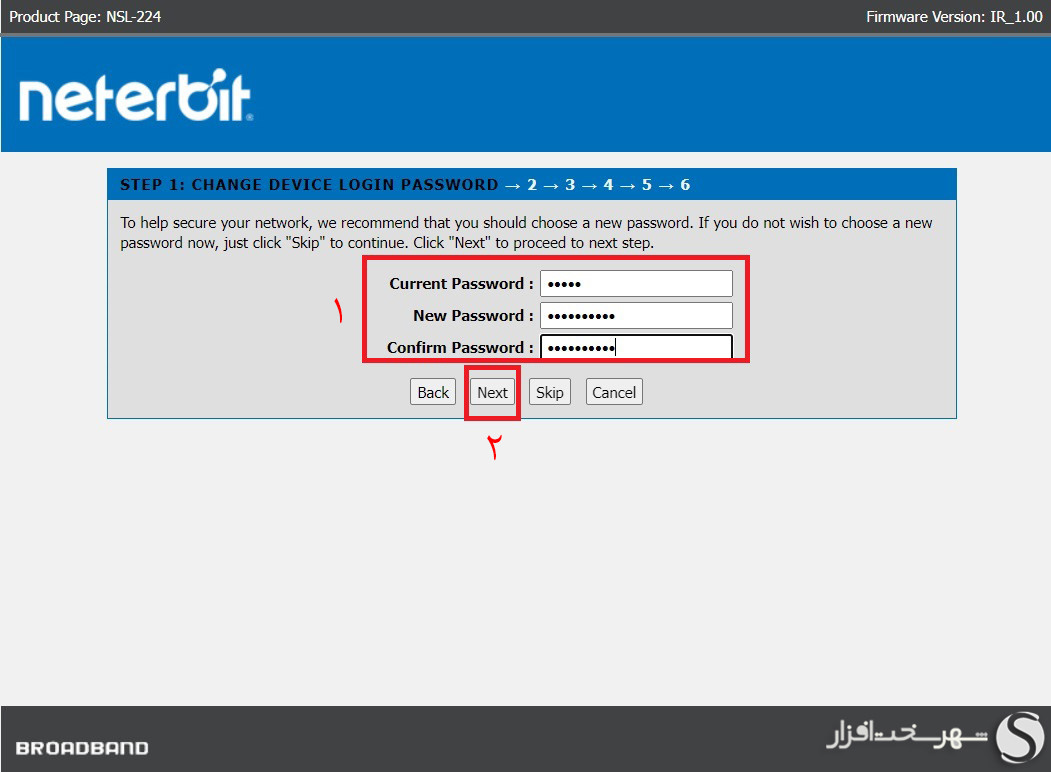The image size is (1051, 772).
Task: Click the Back button
Action: [x=432, y=391]
